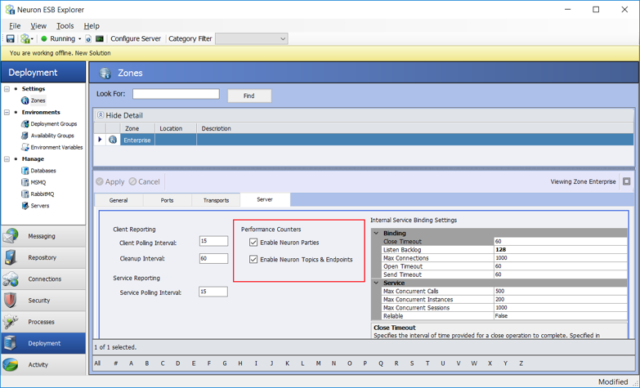The width and height of the screenshot is (640, 388).
Task: Maximize the zone detail pane
Action: (627, 182)
